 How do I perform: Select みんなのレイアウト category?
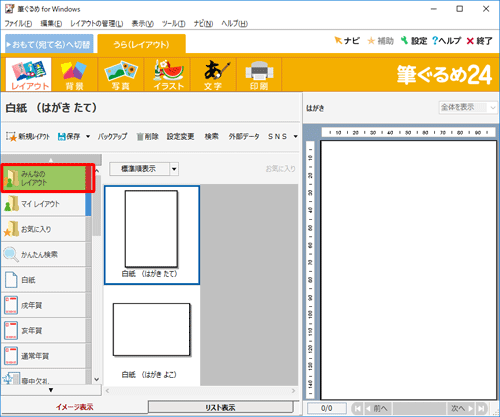(45, 178)
